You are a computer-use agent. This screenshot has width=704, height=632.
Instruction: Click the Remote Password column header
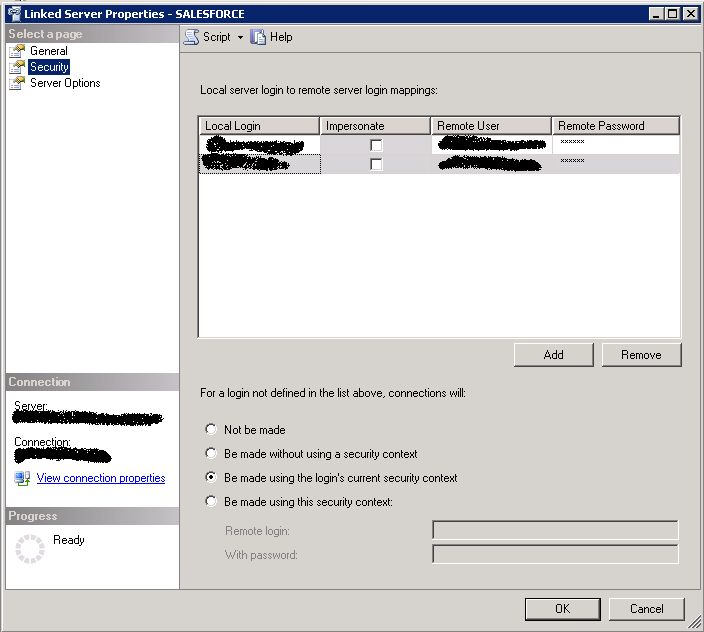click(616, 126)
